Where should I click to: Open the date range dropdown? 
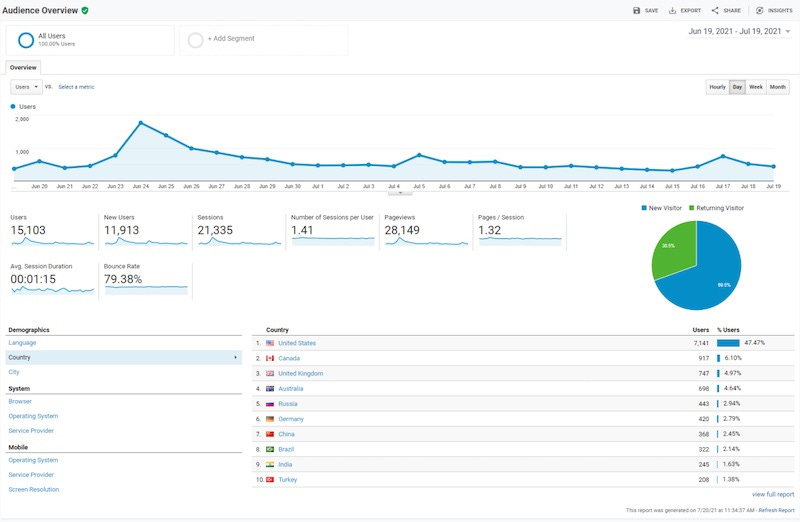(739, 31)
